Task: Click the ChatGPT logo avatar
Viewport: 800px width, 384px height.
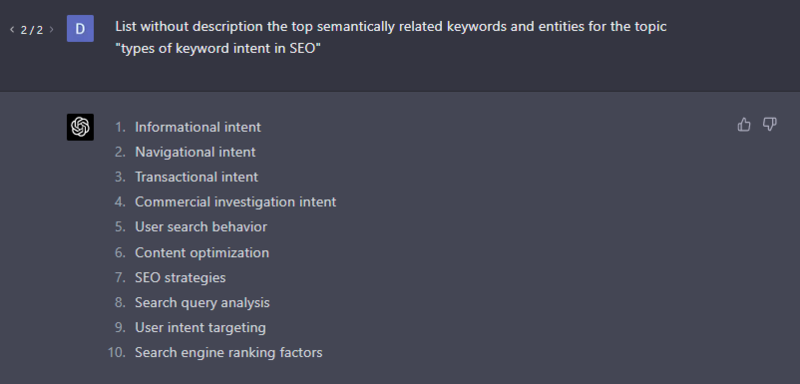Action: click(80, 127)
